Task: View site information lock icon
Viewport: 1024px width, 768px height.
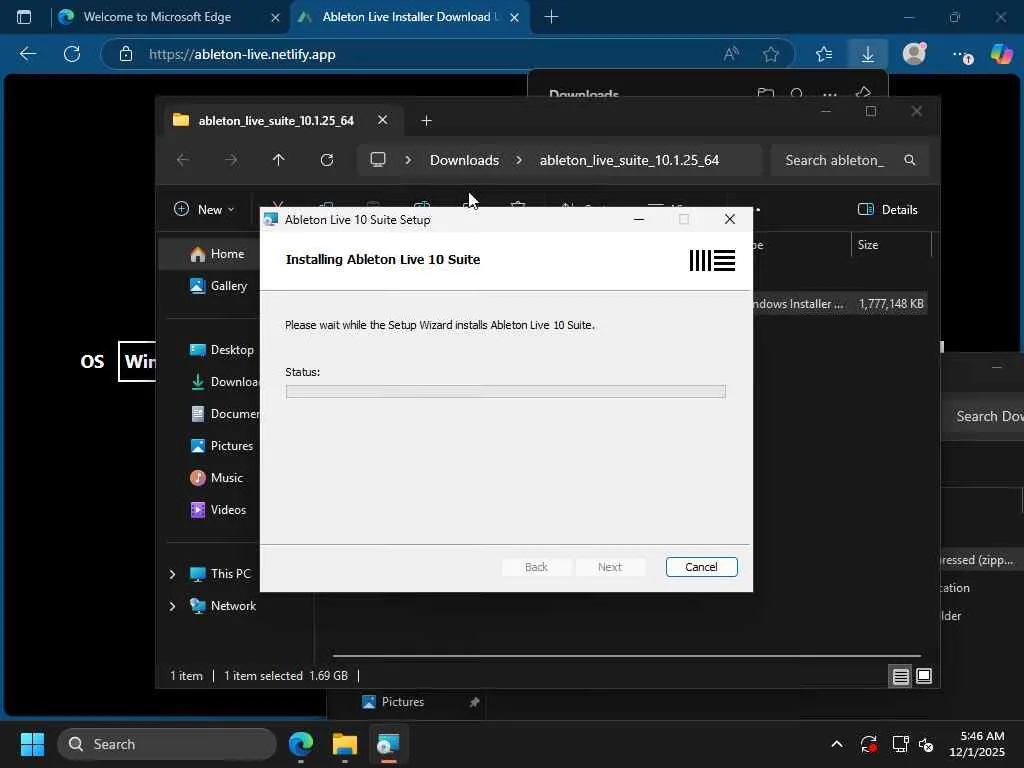Action: coord(126,54)
